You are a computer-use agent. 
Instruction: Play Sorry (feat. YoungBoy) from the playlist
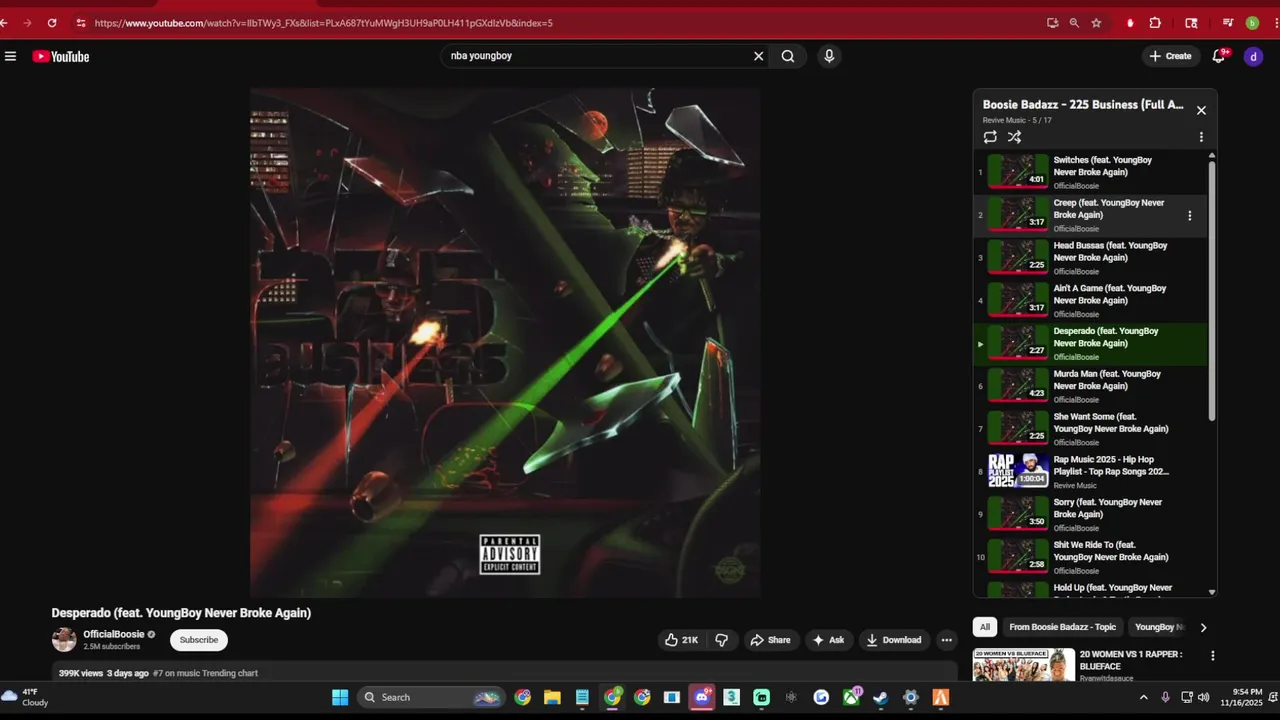pos(1090,514)
